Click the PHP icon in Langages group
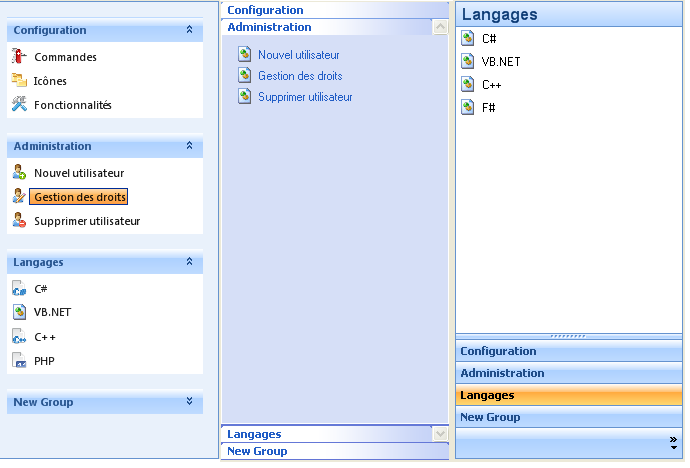Image resolution: width=690 pixels, height=468 pixels. (18, 360)
